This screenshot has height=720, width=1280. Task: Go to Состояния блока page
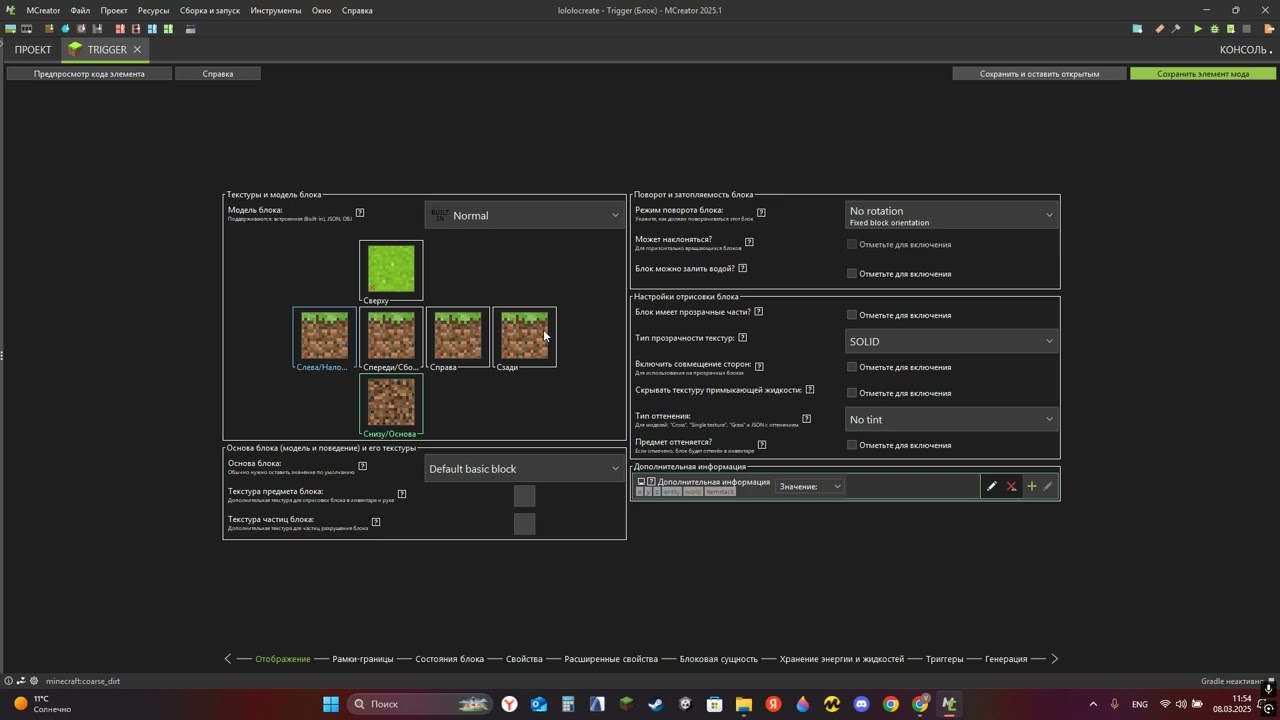pyautogui.click(x=449, y=659)
